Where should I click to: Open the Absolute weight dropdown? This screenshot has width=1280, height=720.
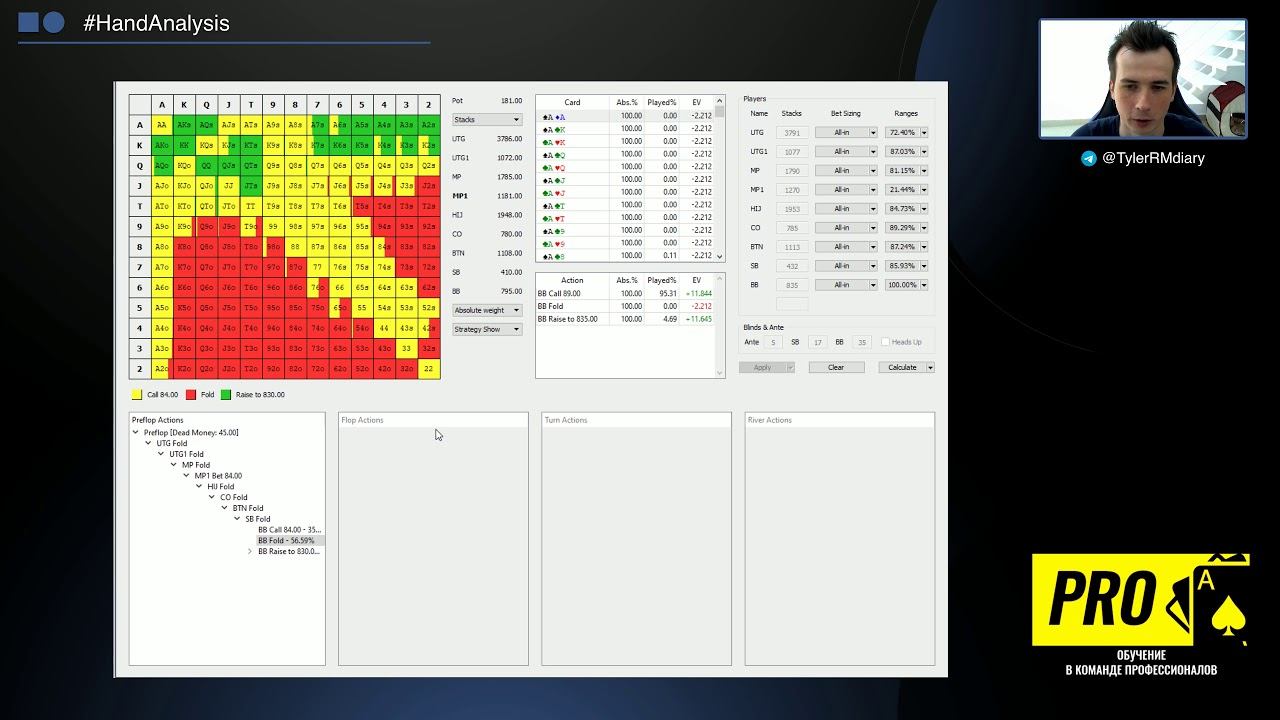pyautogui.click(x=487, y=310)
